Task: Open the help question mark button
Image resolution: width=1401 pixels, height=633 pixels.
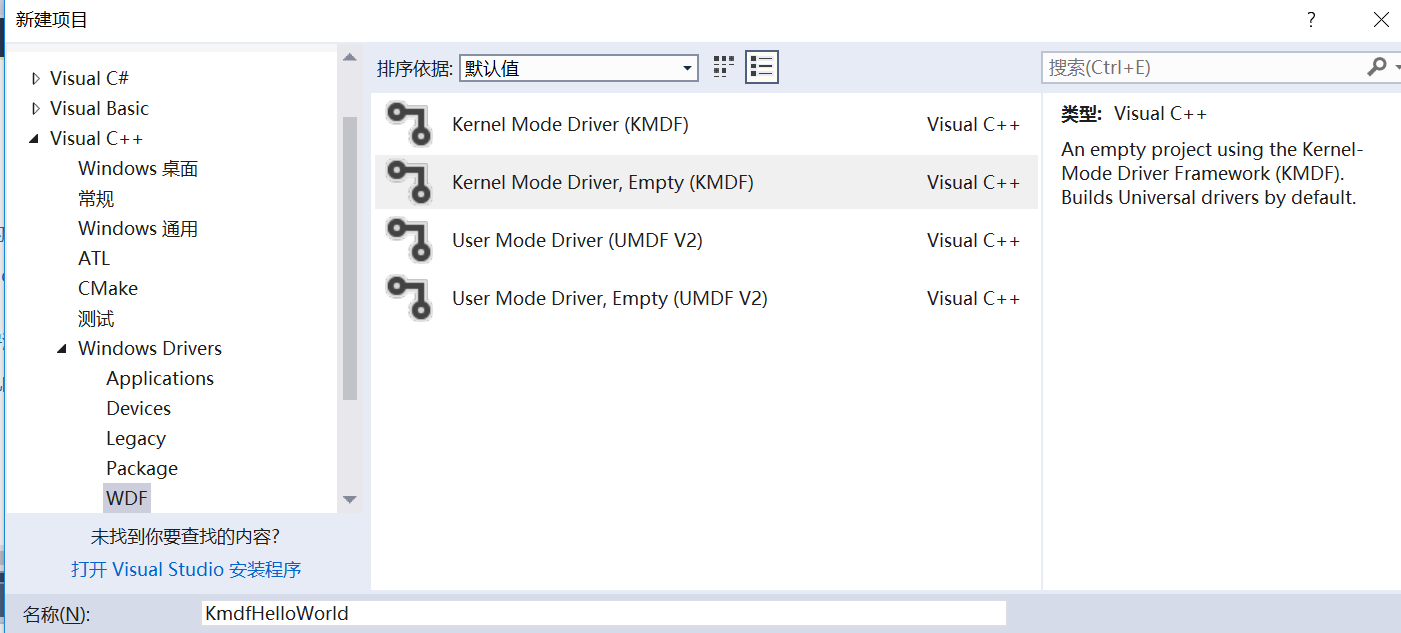Action: click(x=1311, y=19)
